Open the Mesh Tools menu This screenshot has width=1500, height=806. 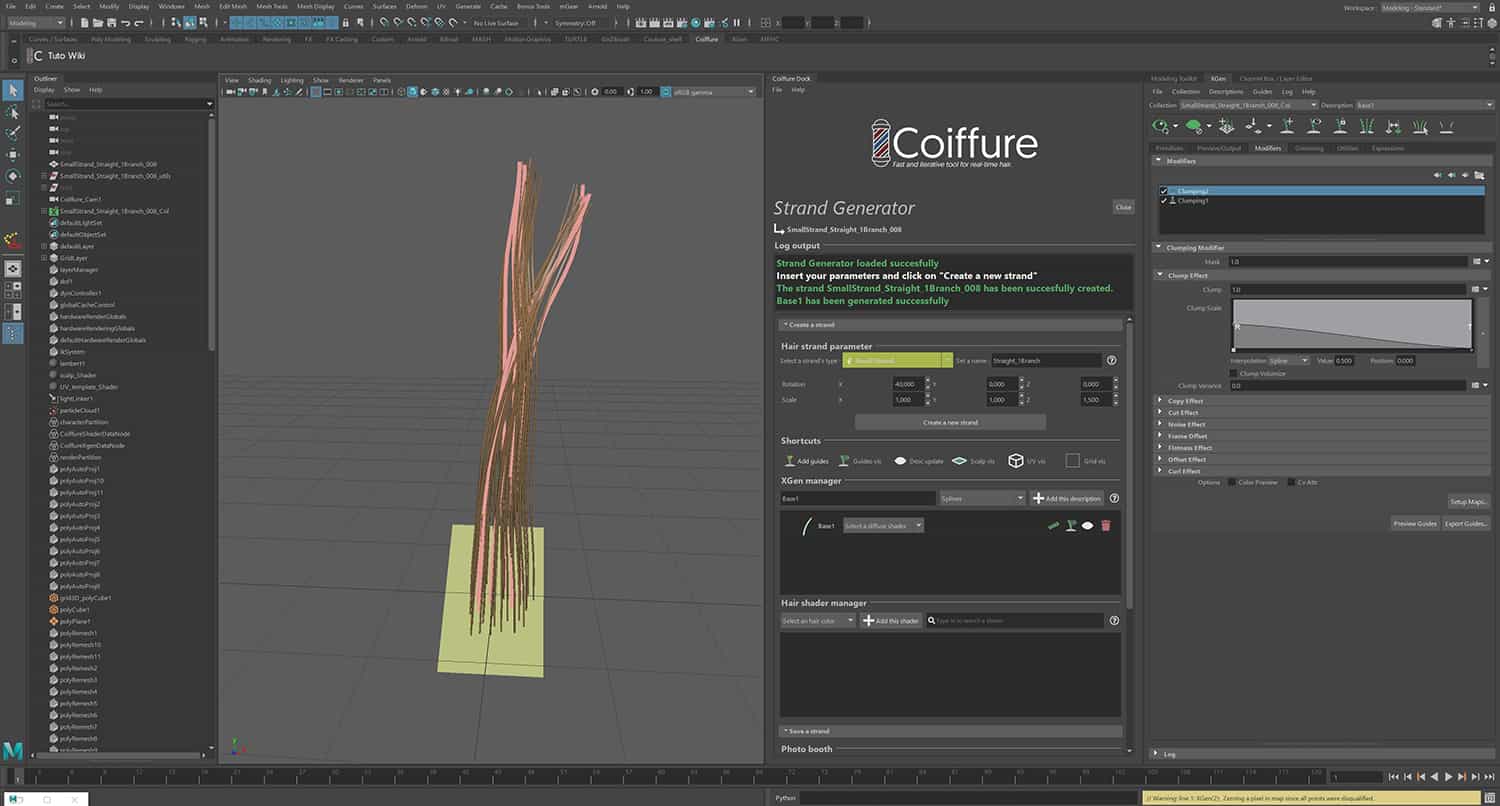271,6
